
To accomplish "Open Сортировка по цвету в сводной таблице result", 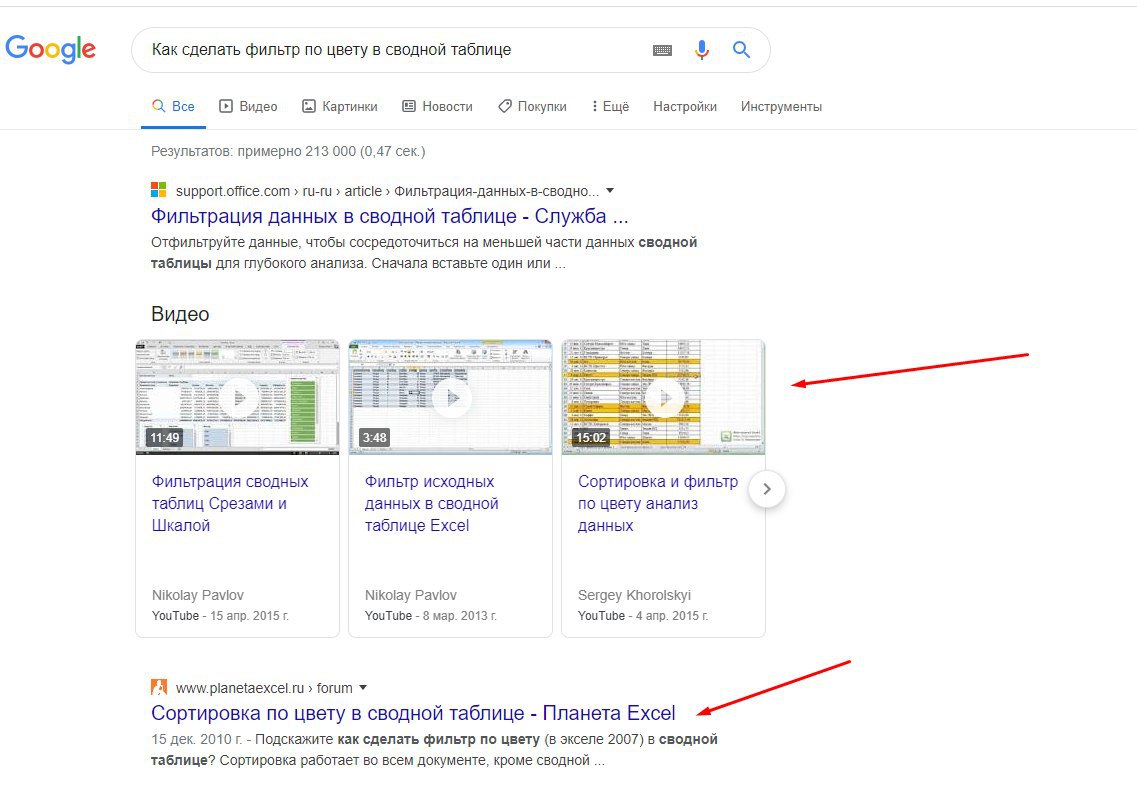I will (413, 713).
